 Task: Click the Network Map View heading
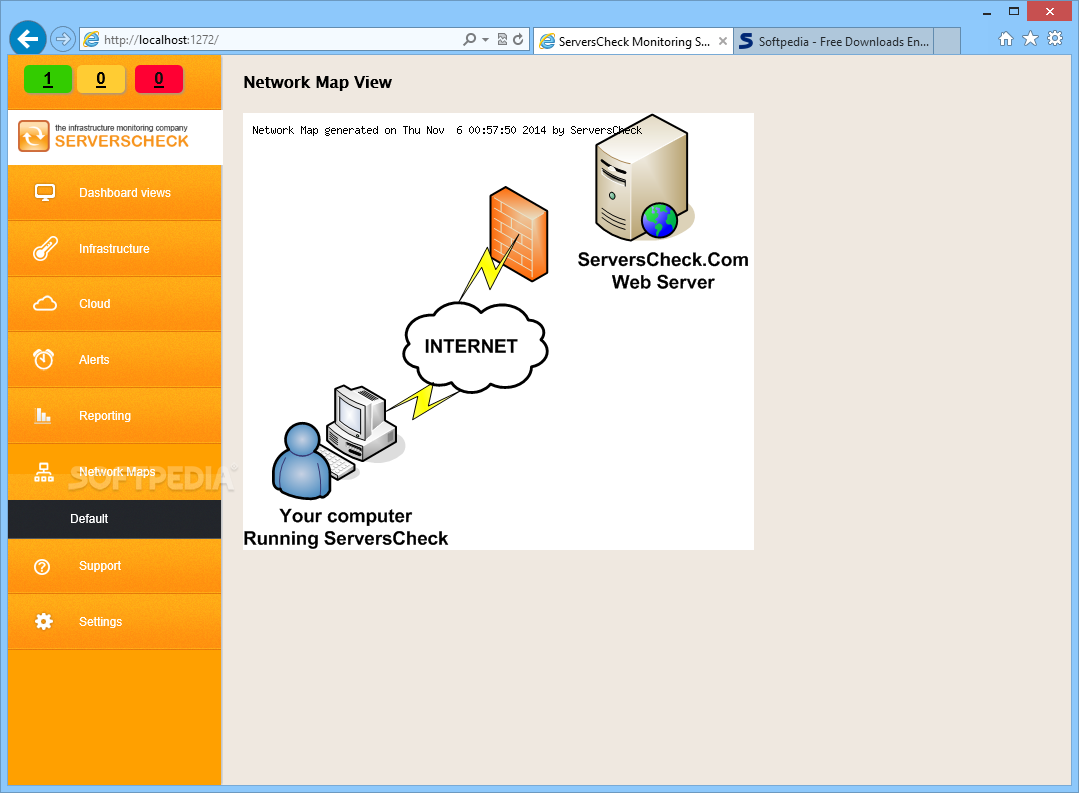click(x=317, y=83)
